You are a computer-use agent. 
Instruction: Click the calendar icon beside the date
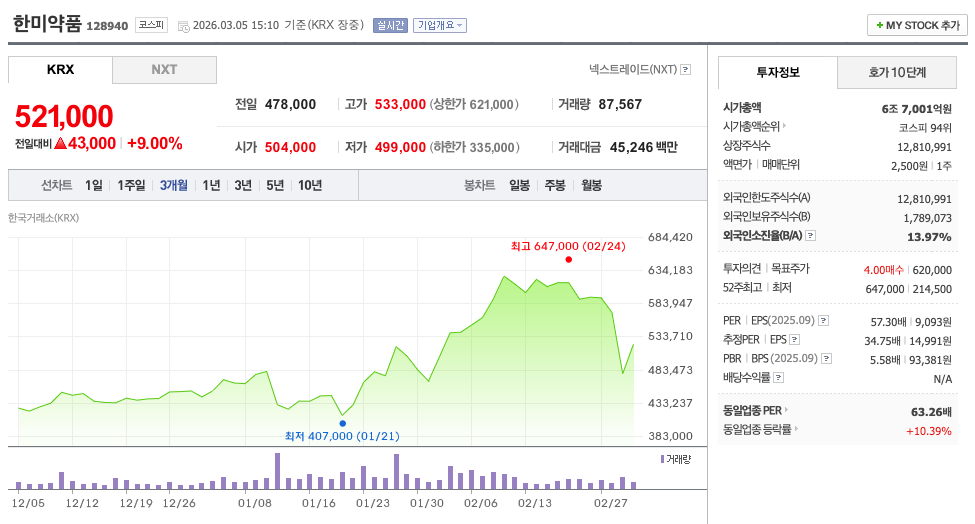pyautogui.click(x=183, y=27)
